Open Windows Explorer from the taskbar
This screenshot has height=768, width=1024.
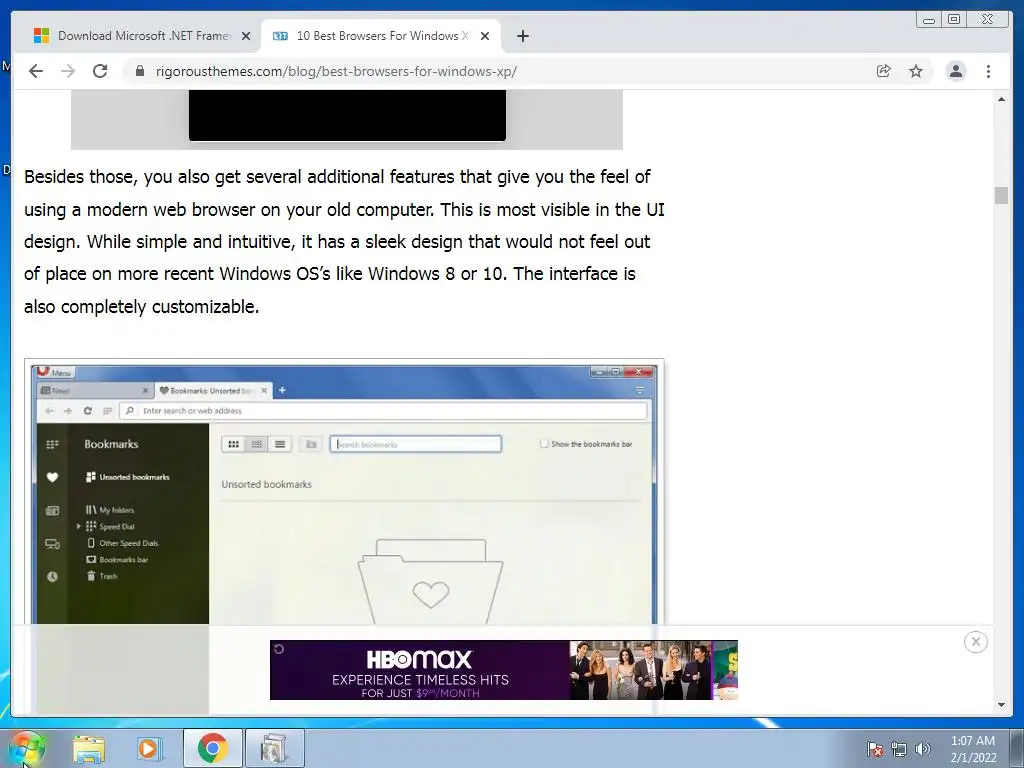(89, 748)
